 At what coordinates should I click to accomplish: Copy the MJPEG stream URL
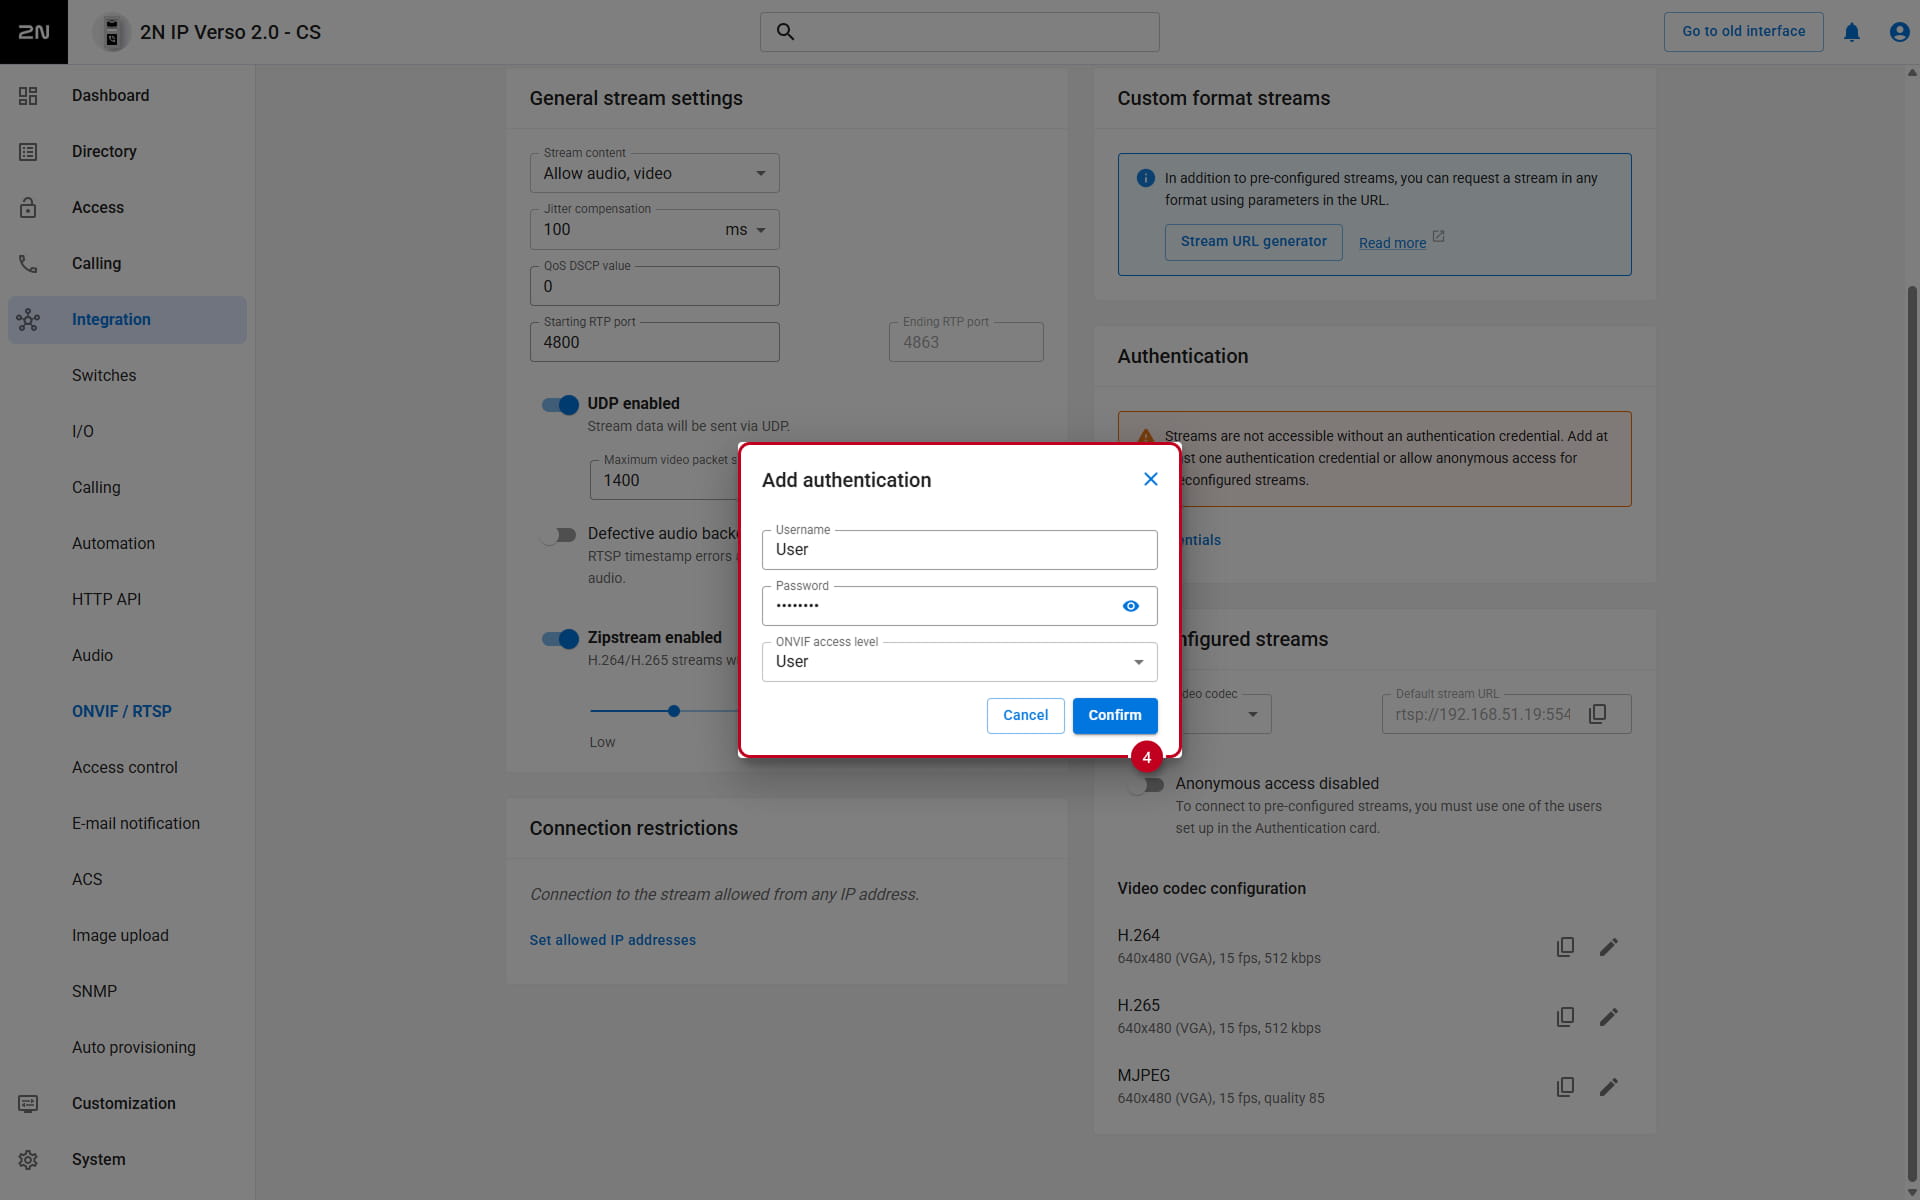(1566, 1087)
